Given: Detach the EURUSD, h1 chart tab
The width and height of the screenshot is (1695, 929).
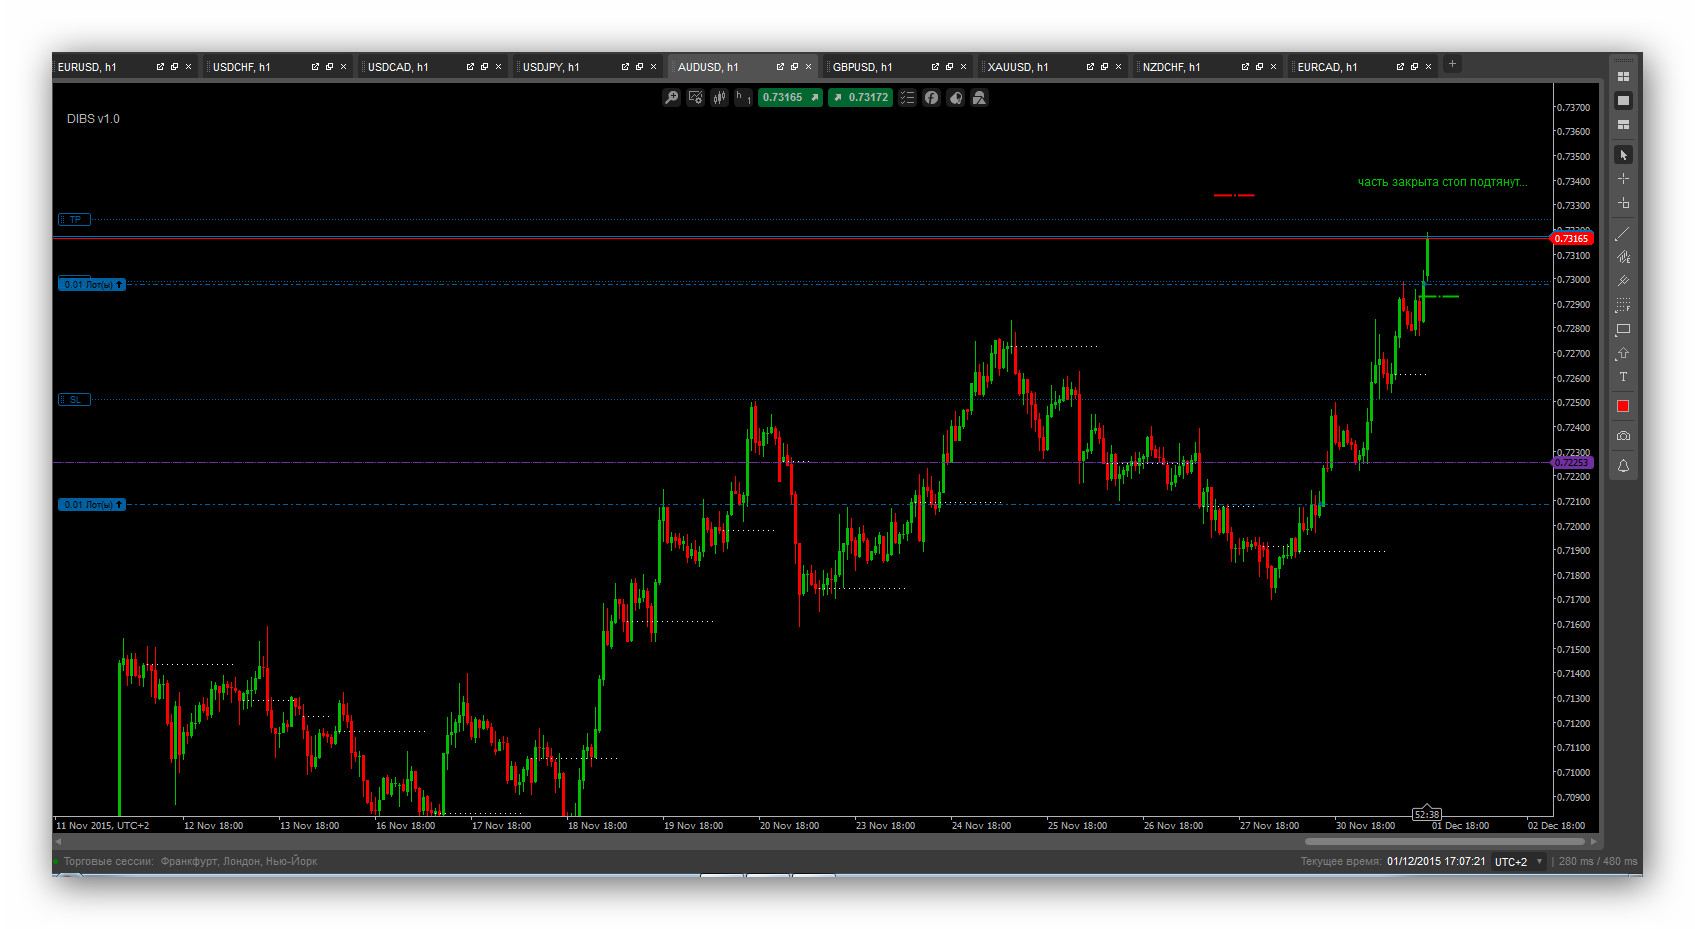Looking at the screenshot, I should click(x=160, y=67).
